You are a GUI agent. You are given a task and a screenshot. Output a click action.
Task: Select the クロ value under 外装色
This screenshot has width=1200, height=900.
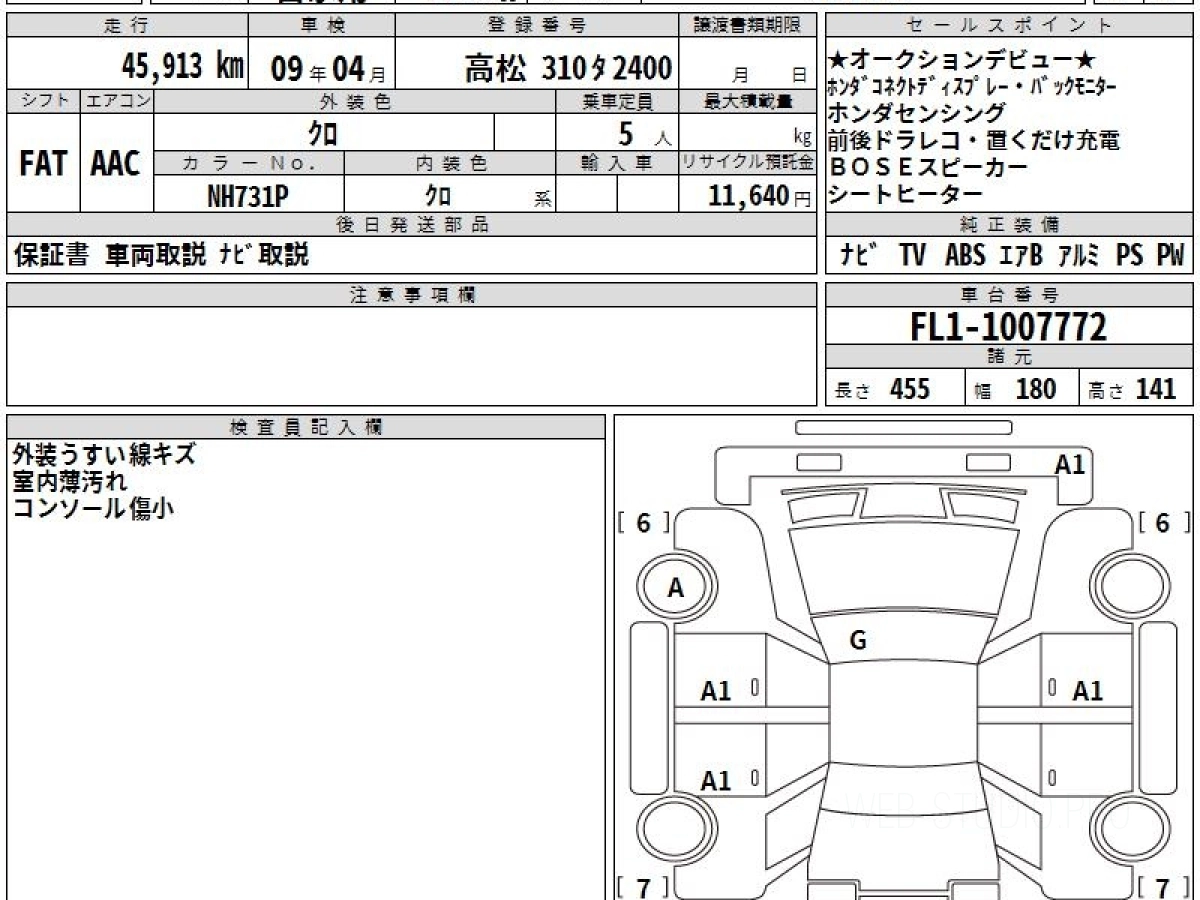coord(323,132)
